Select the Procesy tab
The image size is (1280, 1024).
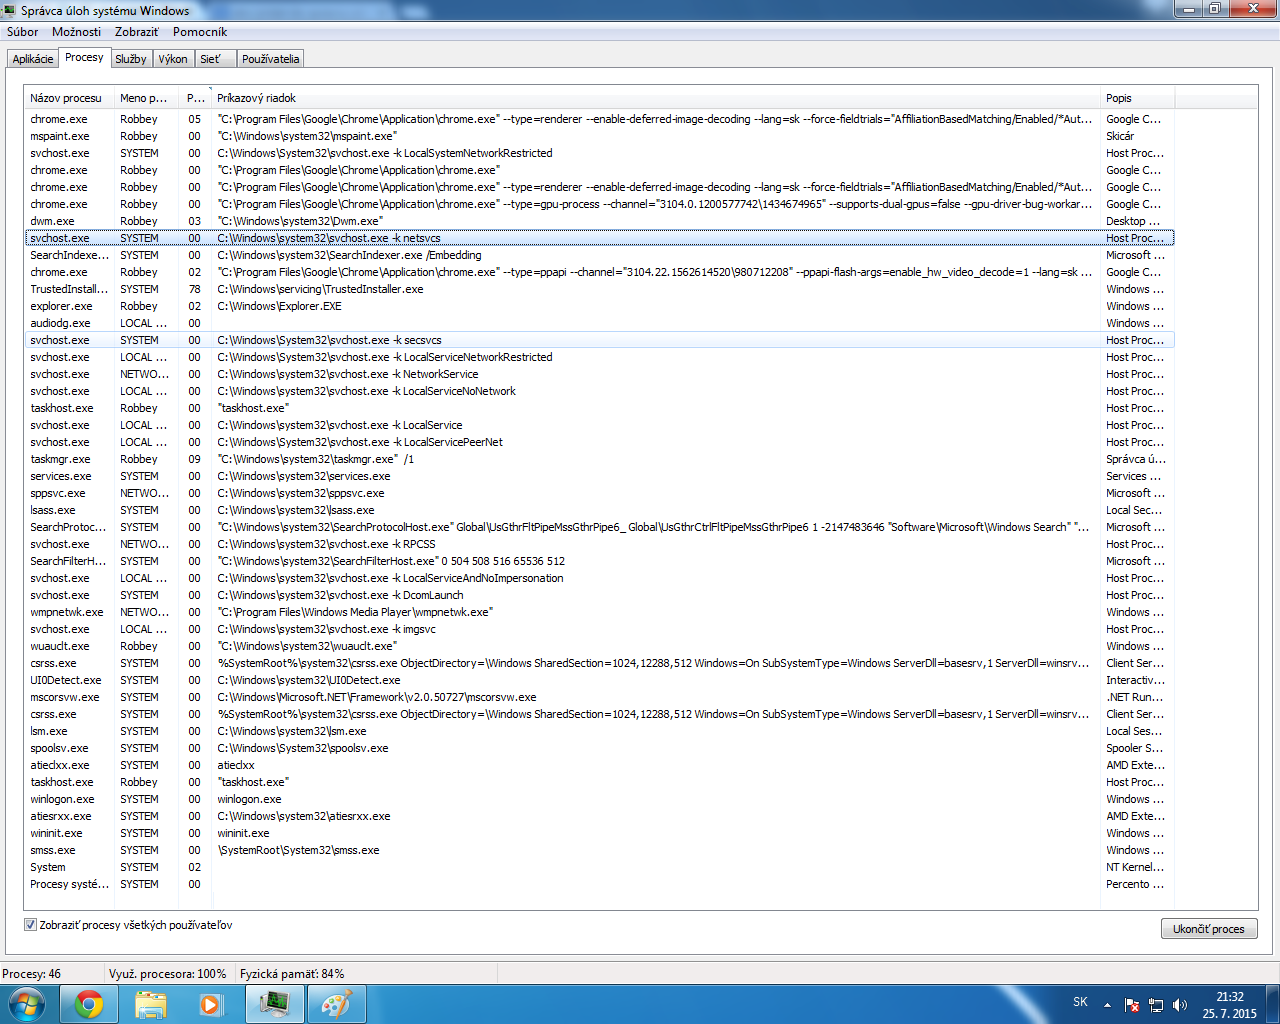click(84, 57)
